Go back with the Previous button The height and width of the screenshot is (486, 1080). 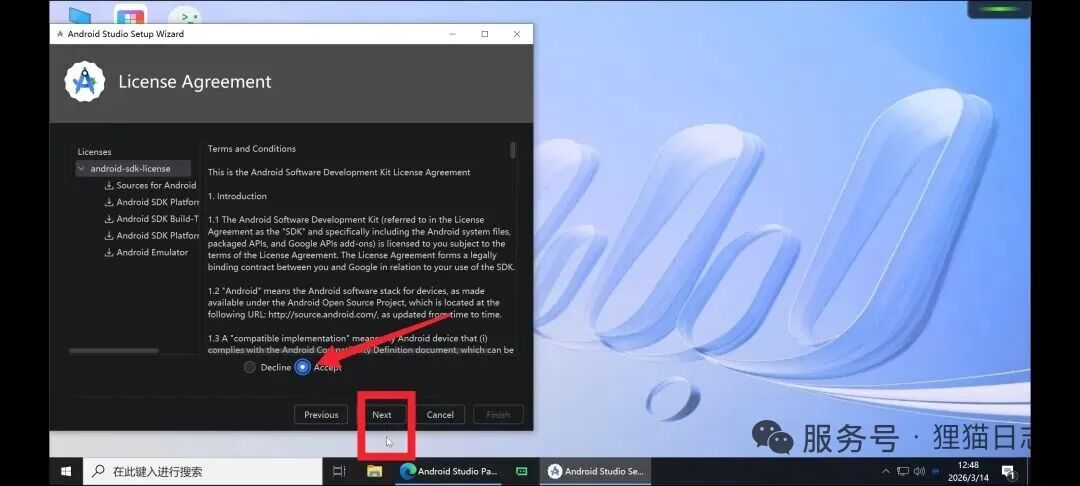click(321, 414)
